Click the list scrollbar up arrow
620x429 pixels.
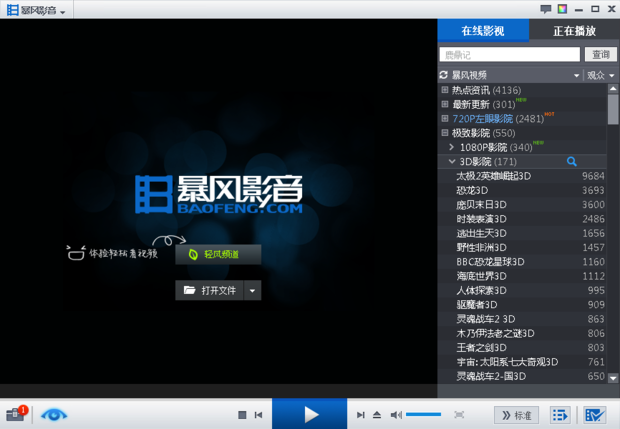tap(613, 89)
